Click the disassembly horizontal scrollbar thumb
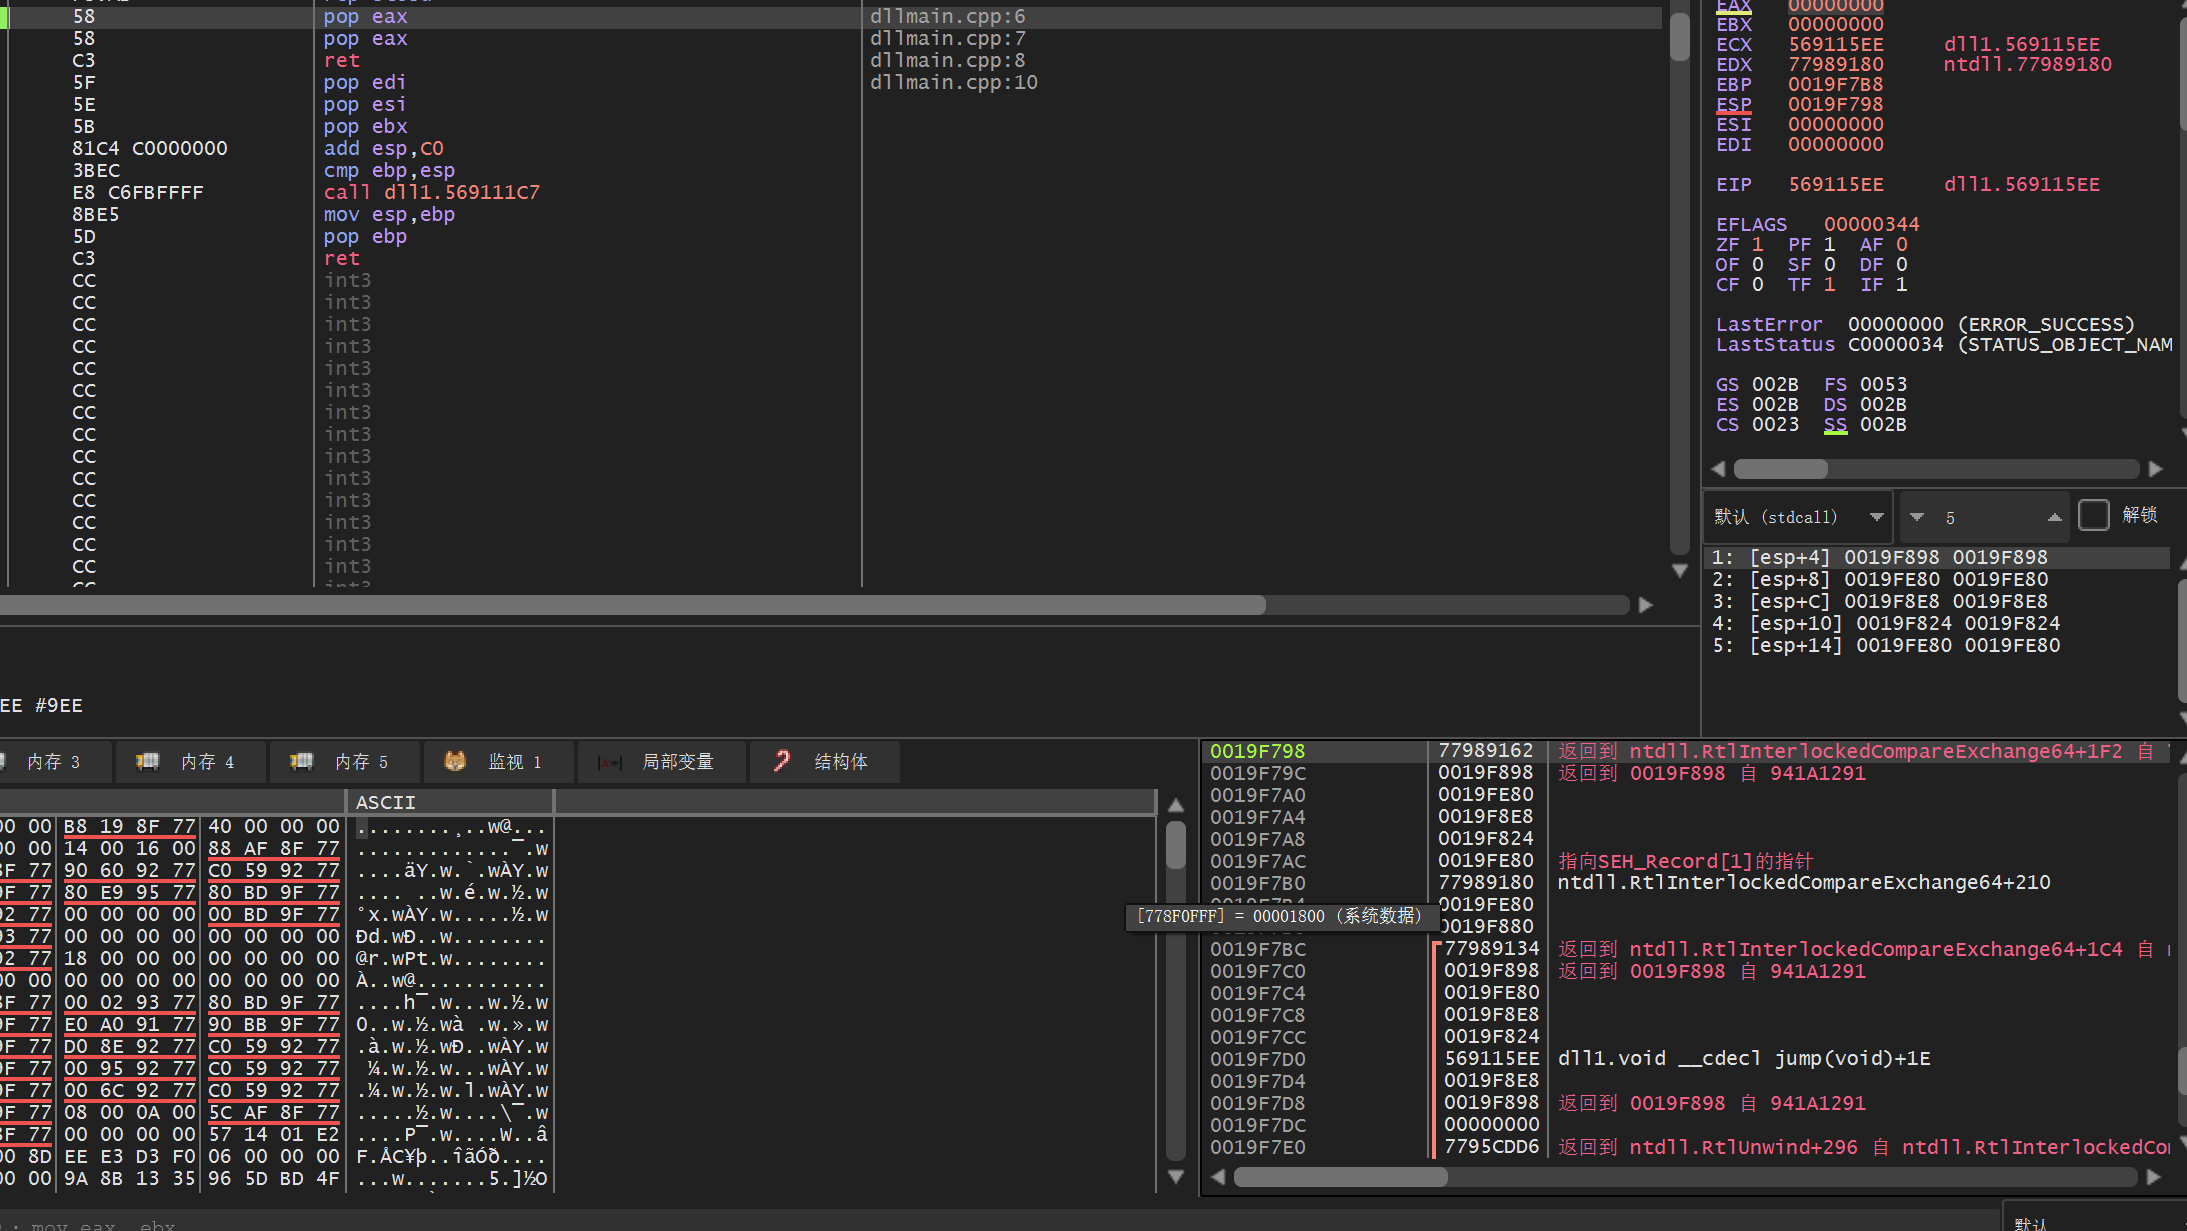2187x1231 pixels. [630, 605]
